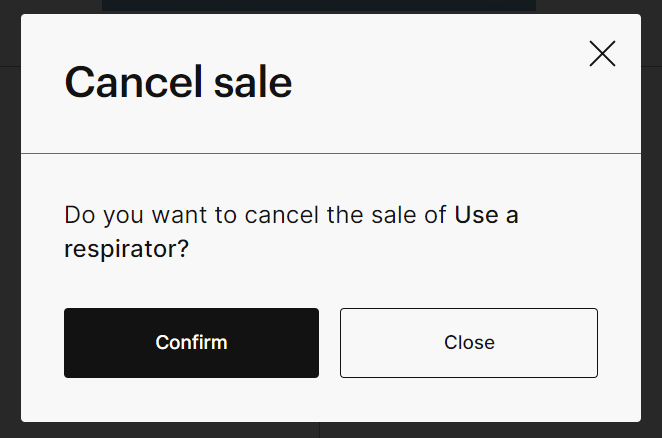Click the X icon to dismiss the dialog
This screenshot has height=438, width=662.
[x=602, y=54]
